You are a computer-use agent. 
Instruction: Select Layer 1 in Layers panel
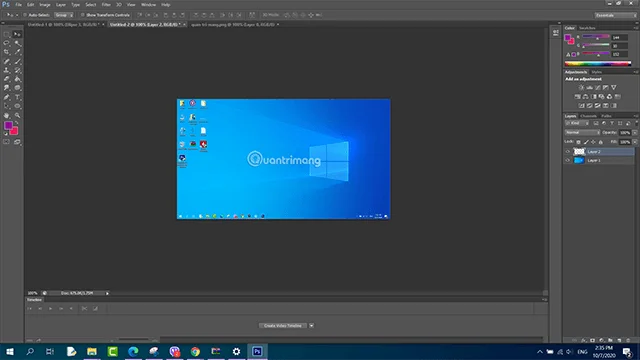pyautogui.click(x=599, y=160)
